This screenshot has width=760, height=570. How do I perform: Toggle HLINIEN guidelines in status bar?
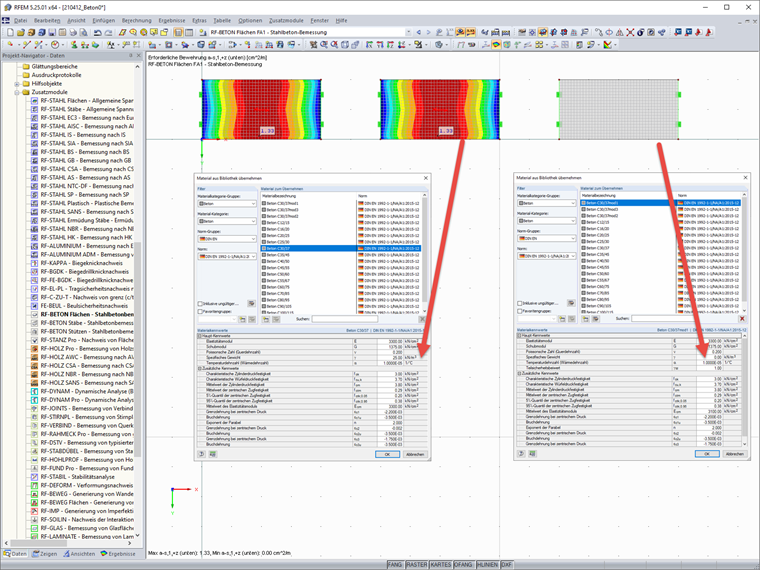tap(487, 565)
